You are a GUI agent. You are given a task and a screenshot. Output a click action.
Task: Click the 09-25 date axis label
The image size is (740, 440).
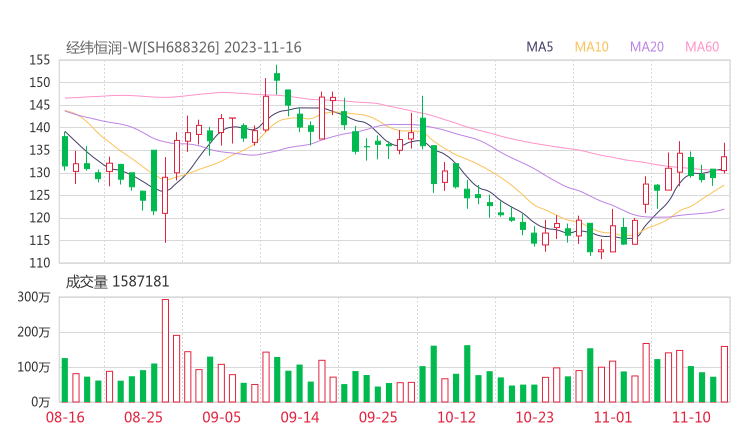click(378, 417)
